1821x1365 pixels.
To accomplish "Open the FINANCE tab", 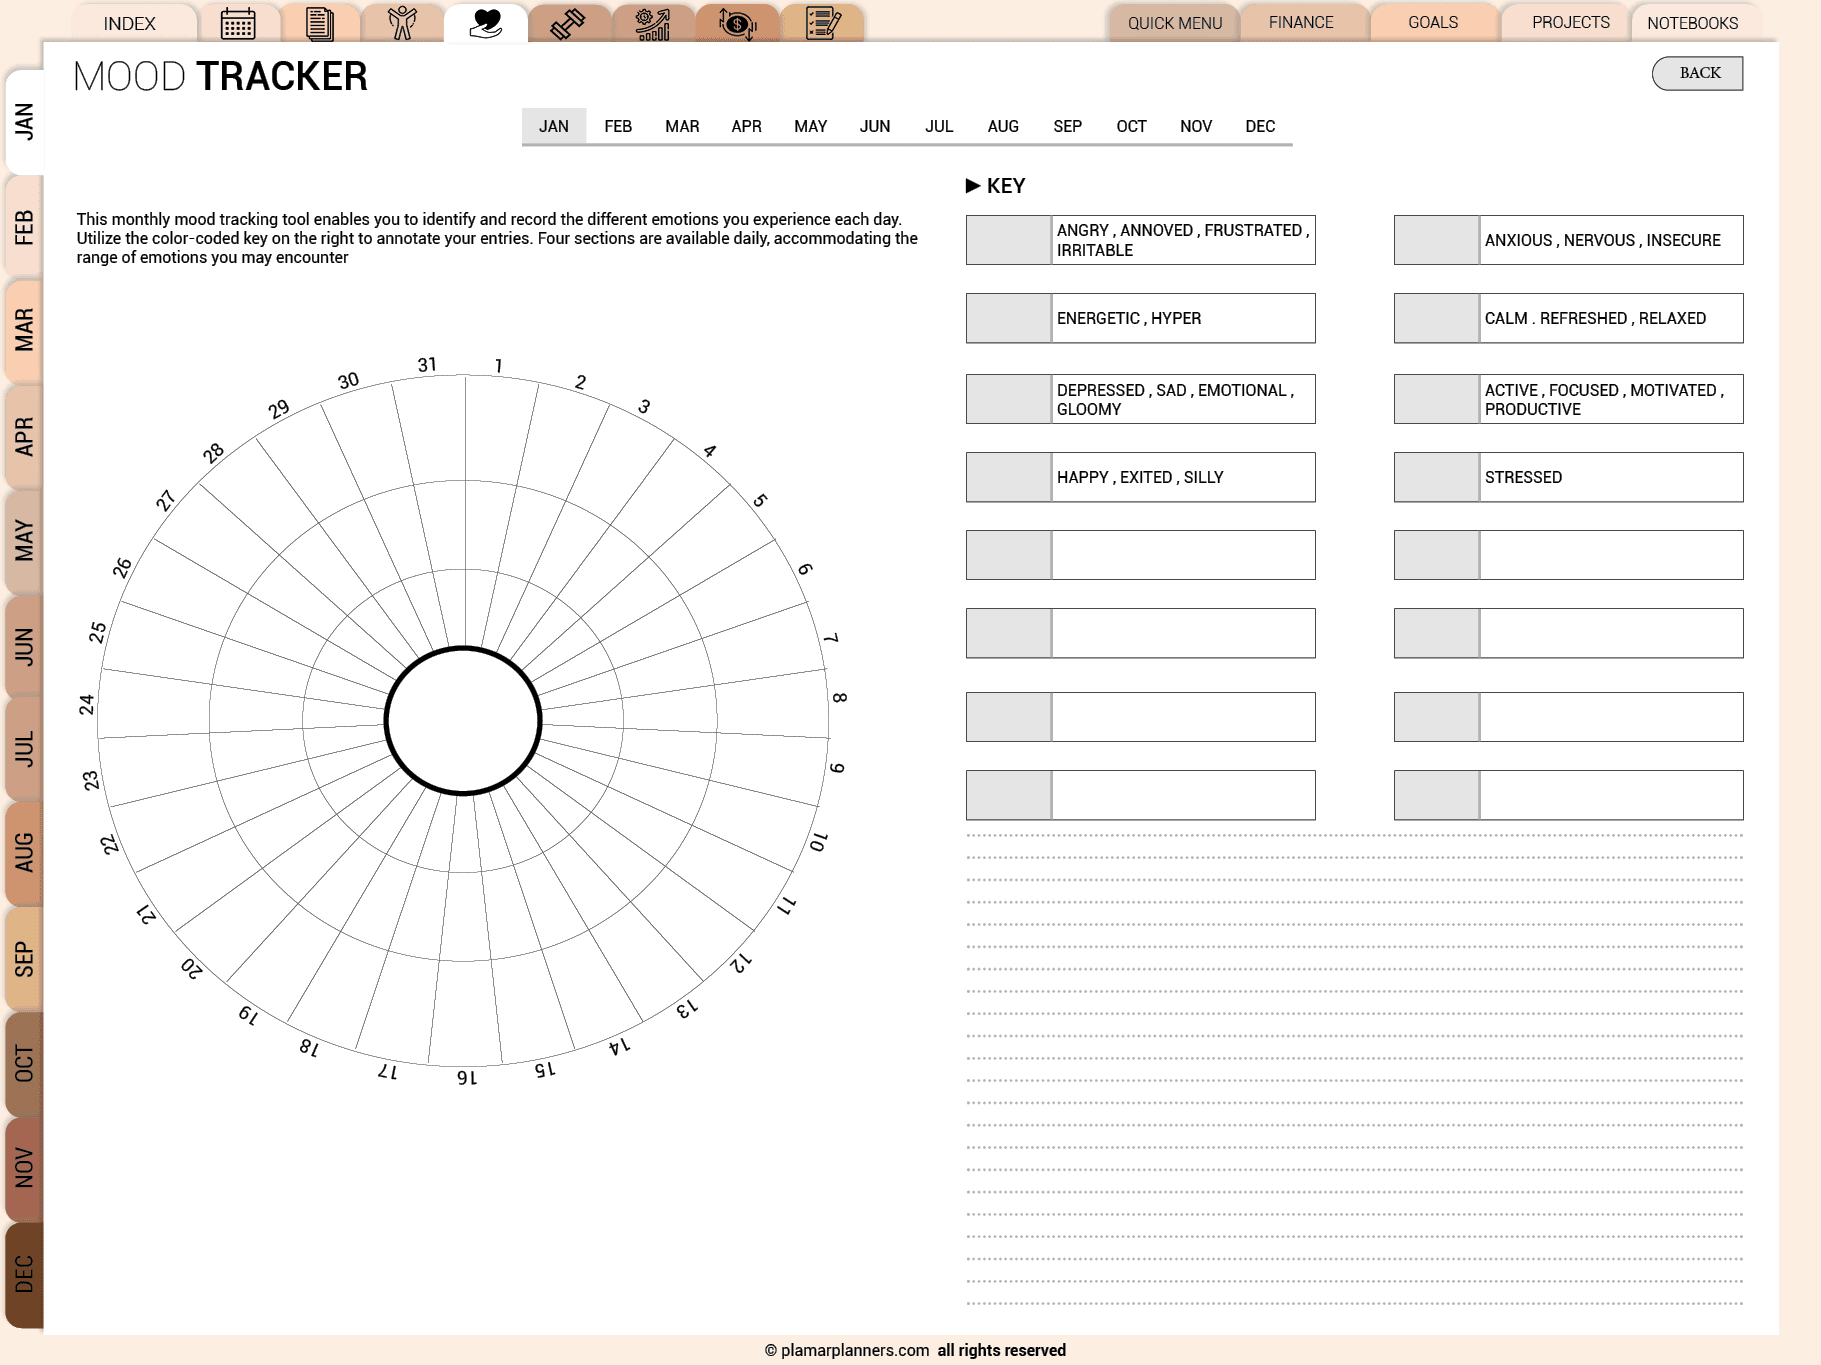I will point(1301,23).
